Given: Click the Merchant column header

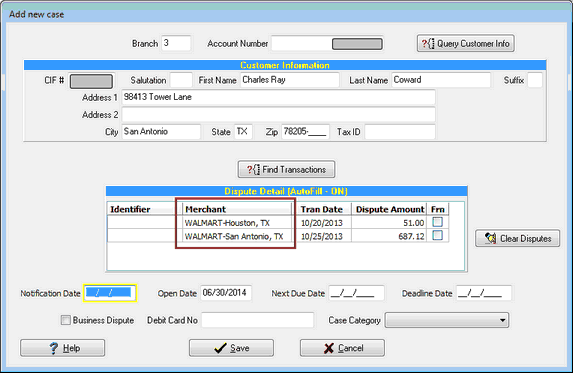Looking at the screenshot, I should point(237,209).
